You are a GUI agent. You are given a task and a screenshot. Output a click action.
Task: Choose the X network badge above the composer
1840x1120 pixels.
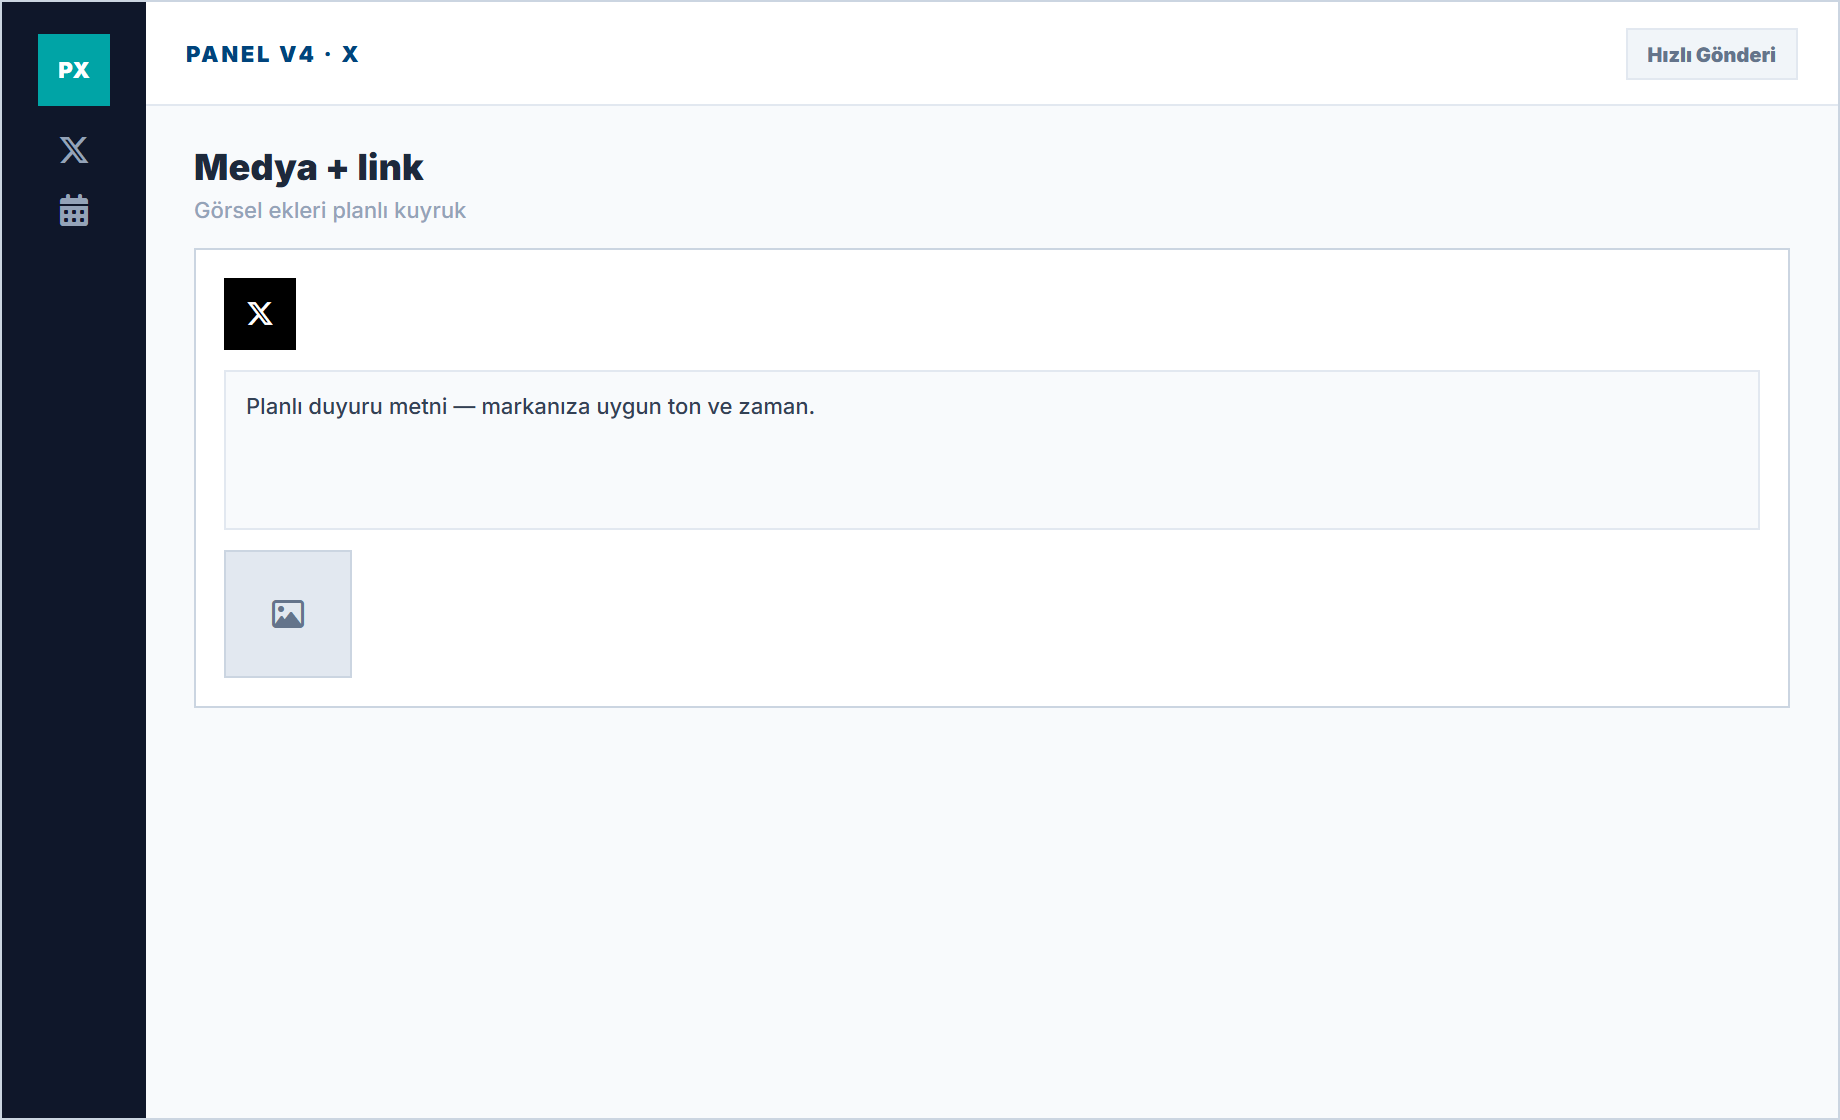click(260, 314)
